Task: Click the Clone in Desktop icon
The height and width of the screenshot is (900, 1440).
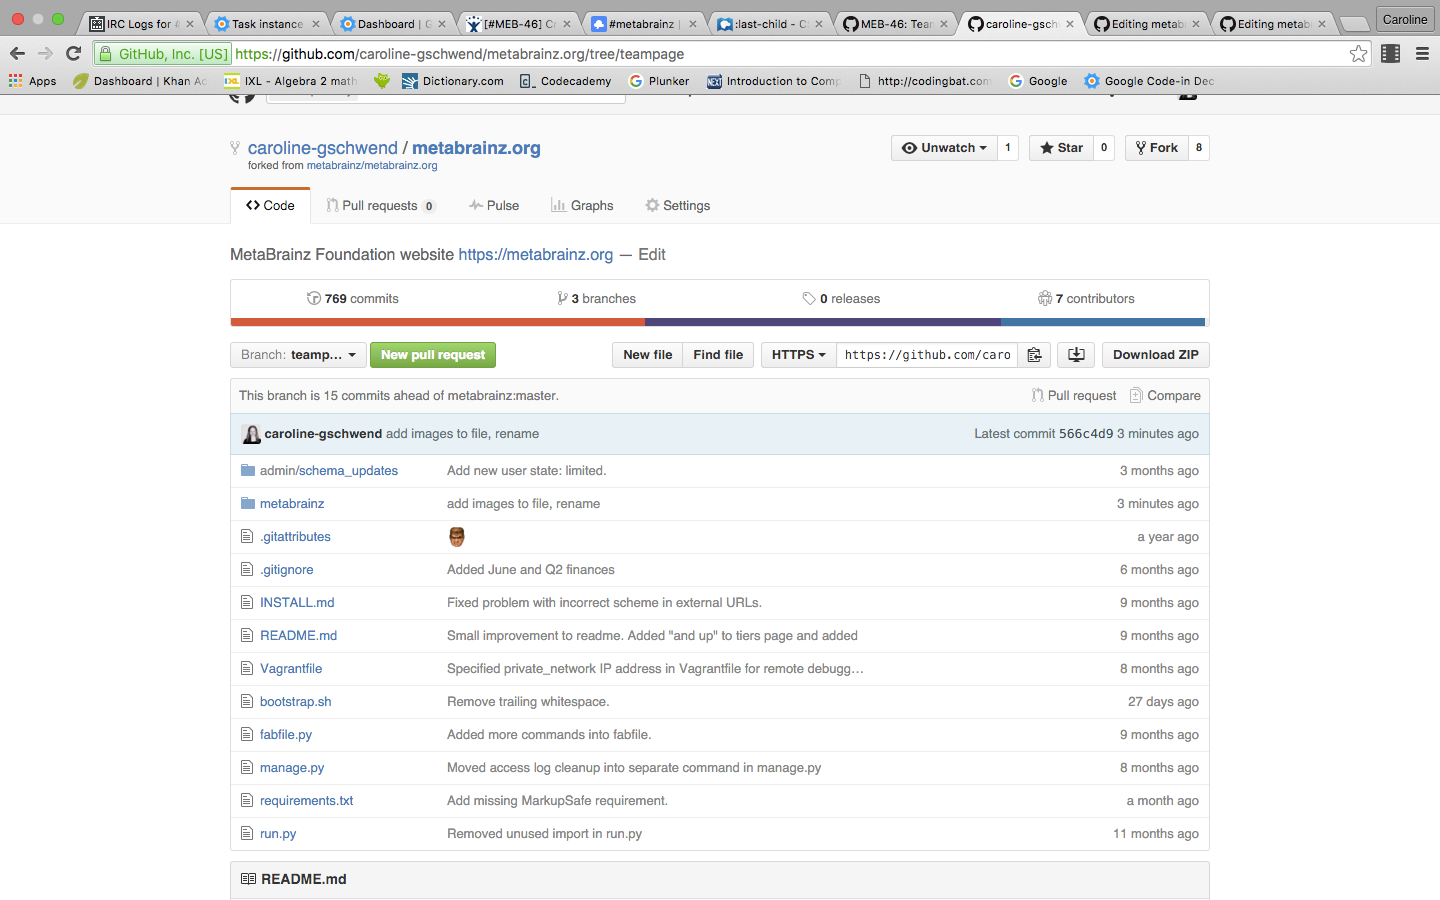Action: [x=1076, y=355]
